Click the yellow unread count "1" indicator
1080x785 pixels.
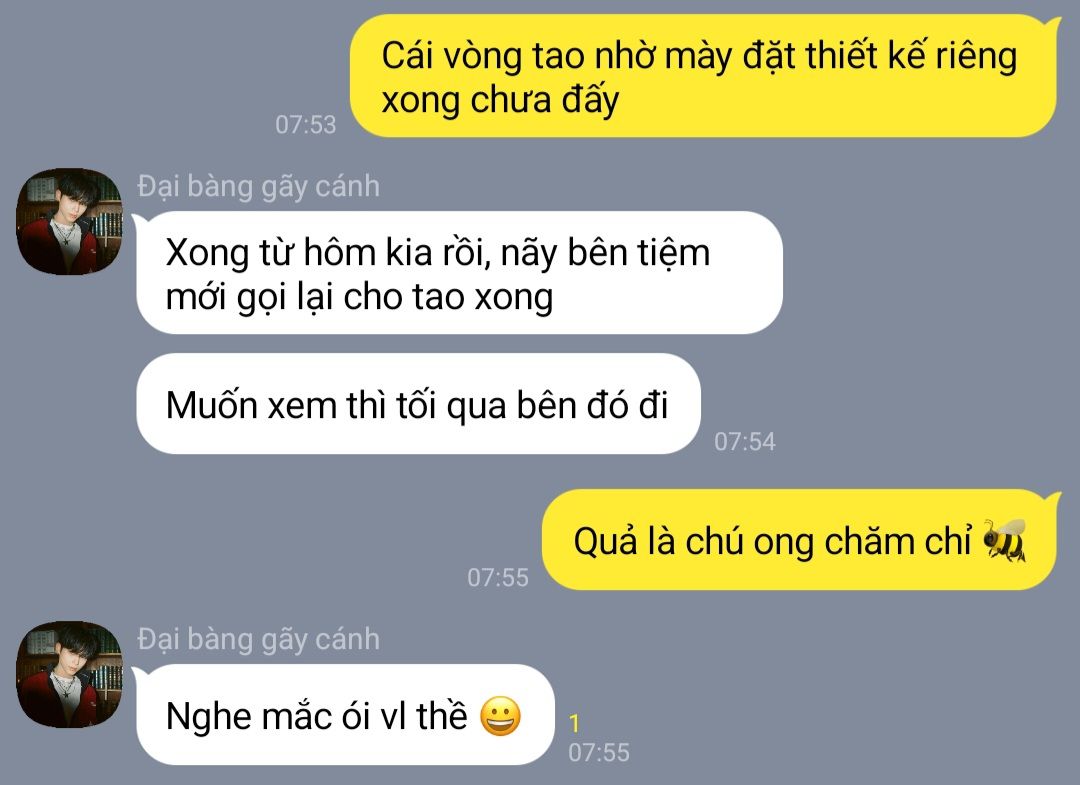[x=574, y=724]
